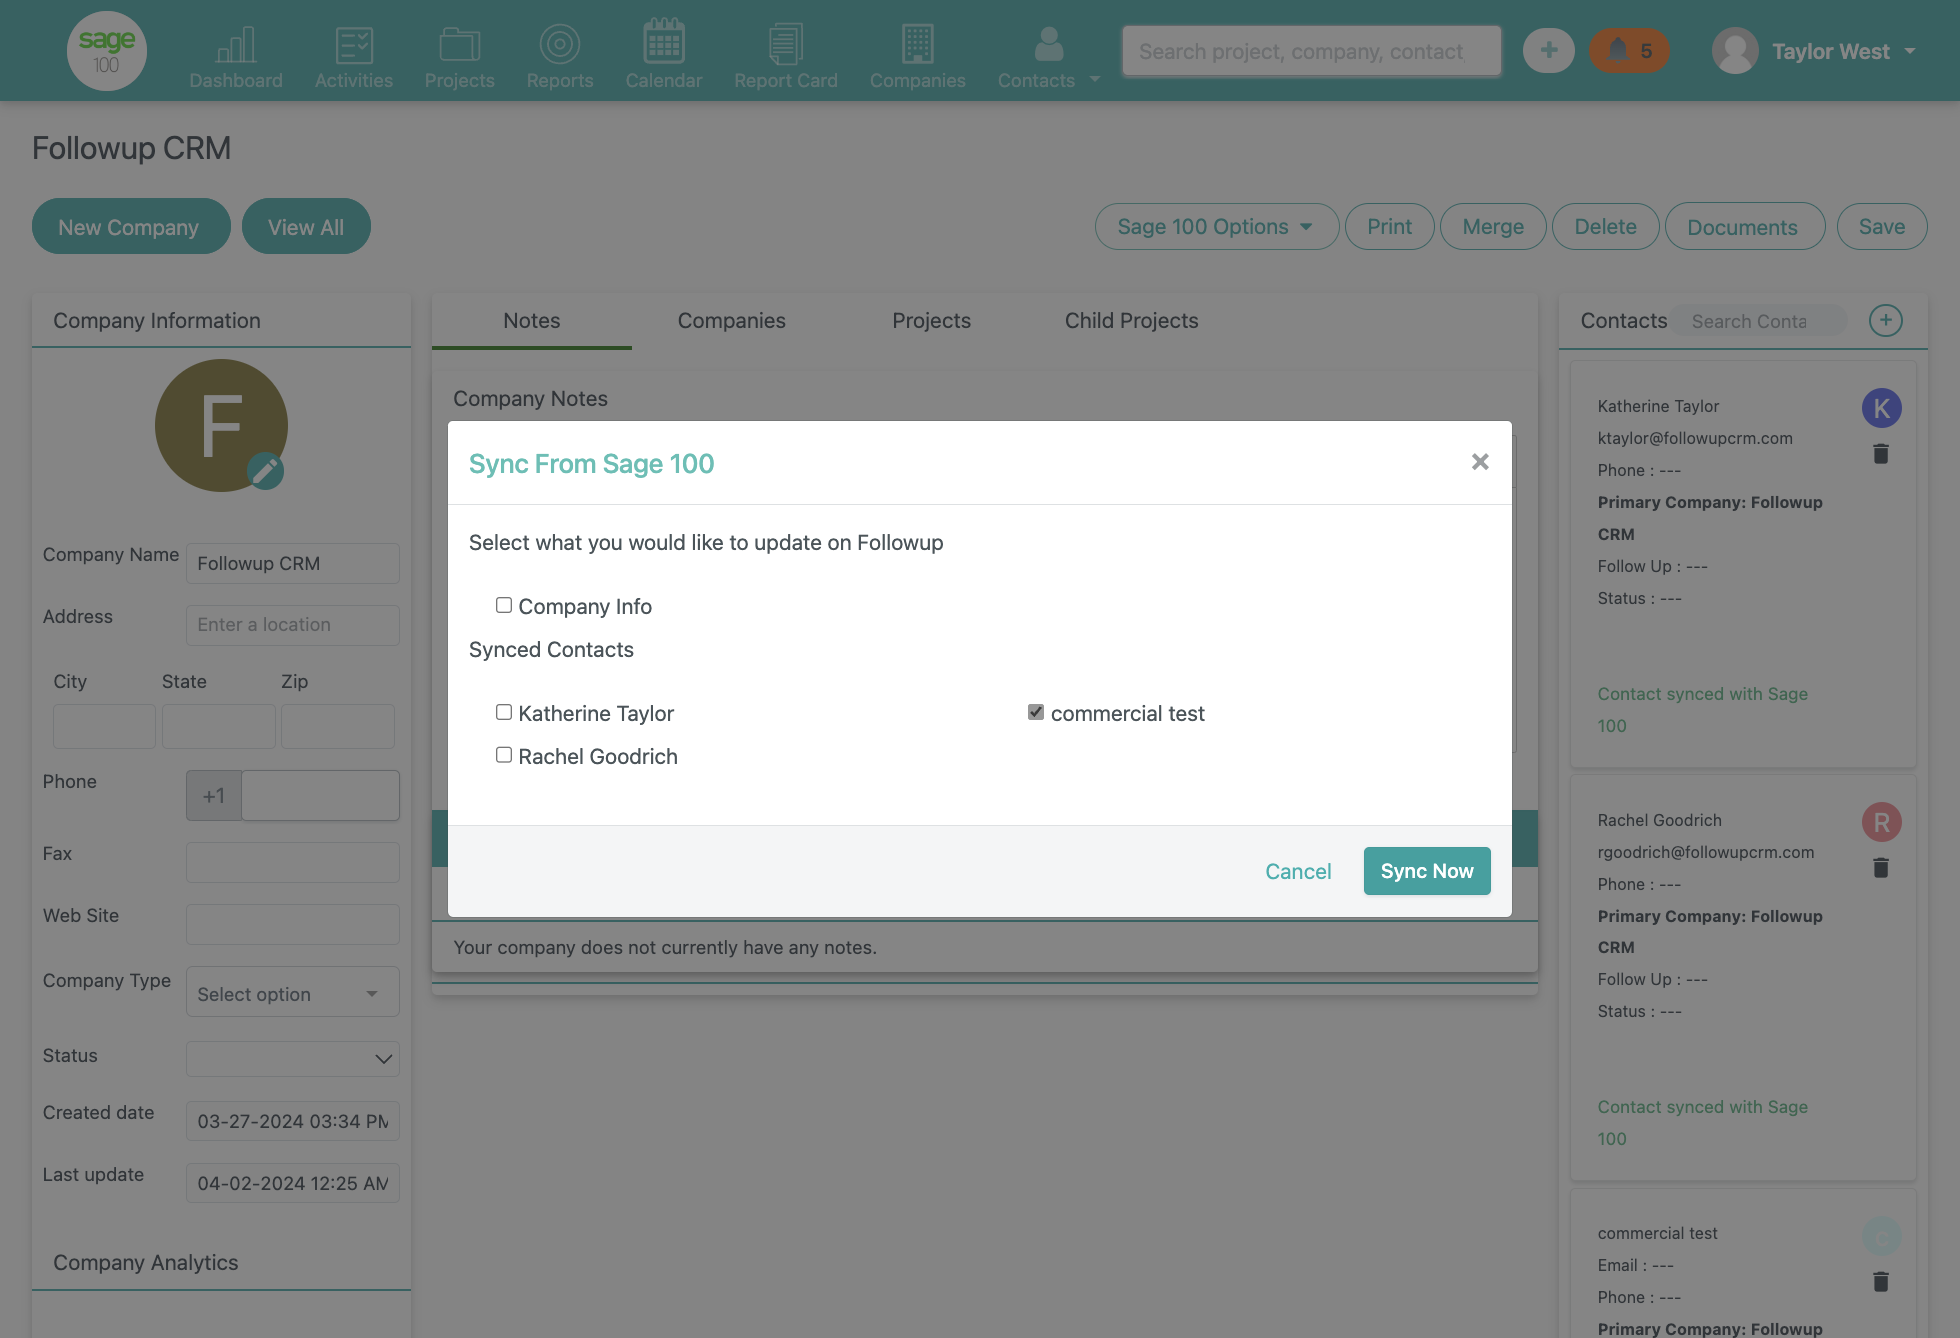Check the Company Info checkbox
The height and width of the screenshot is (1338, 1960).
pos(504,605)
